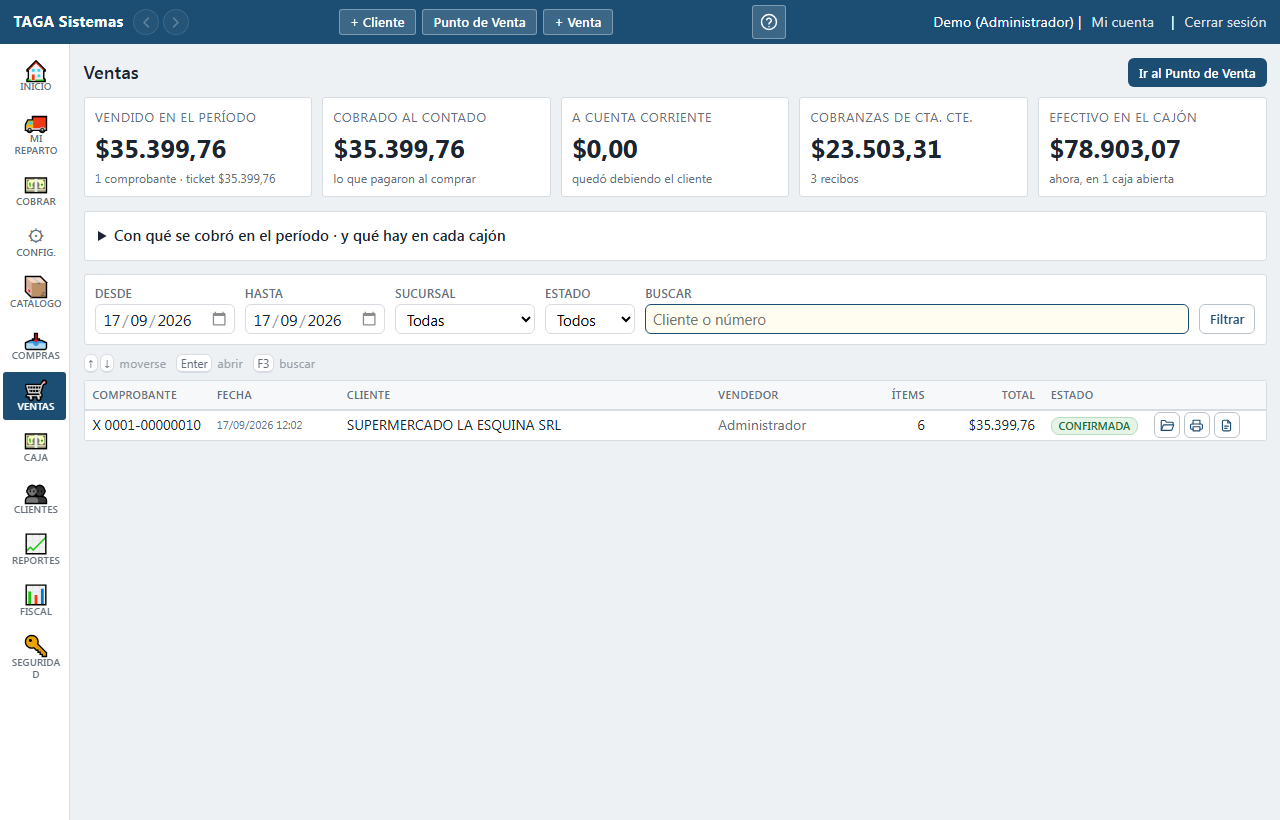
Task: Open the Clientes section
Action: (x=35, y=499)
